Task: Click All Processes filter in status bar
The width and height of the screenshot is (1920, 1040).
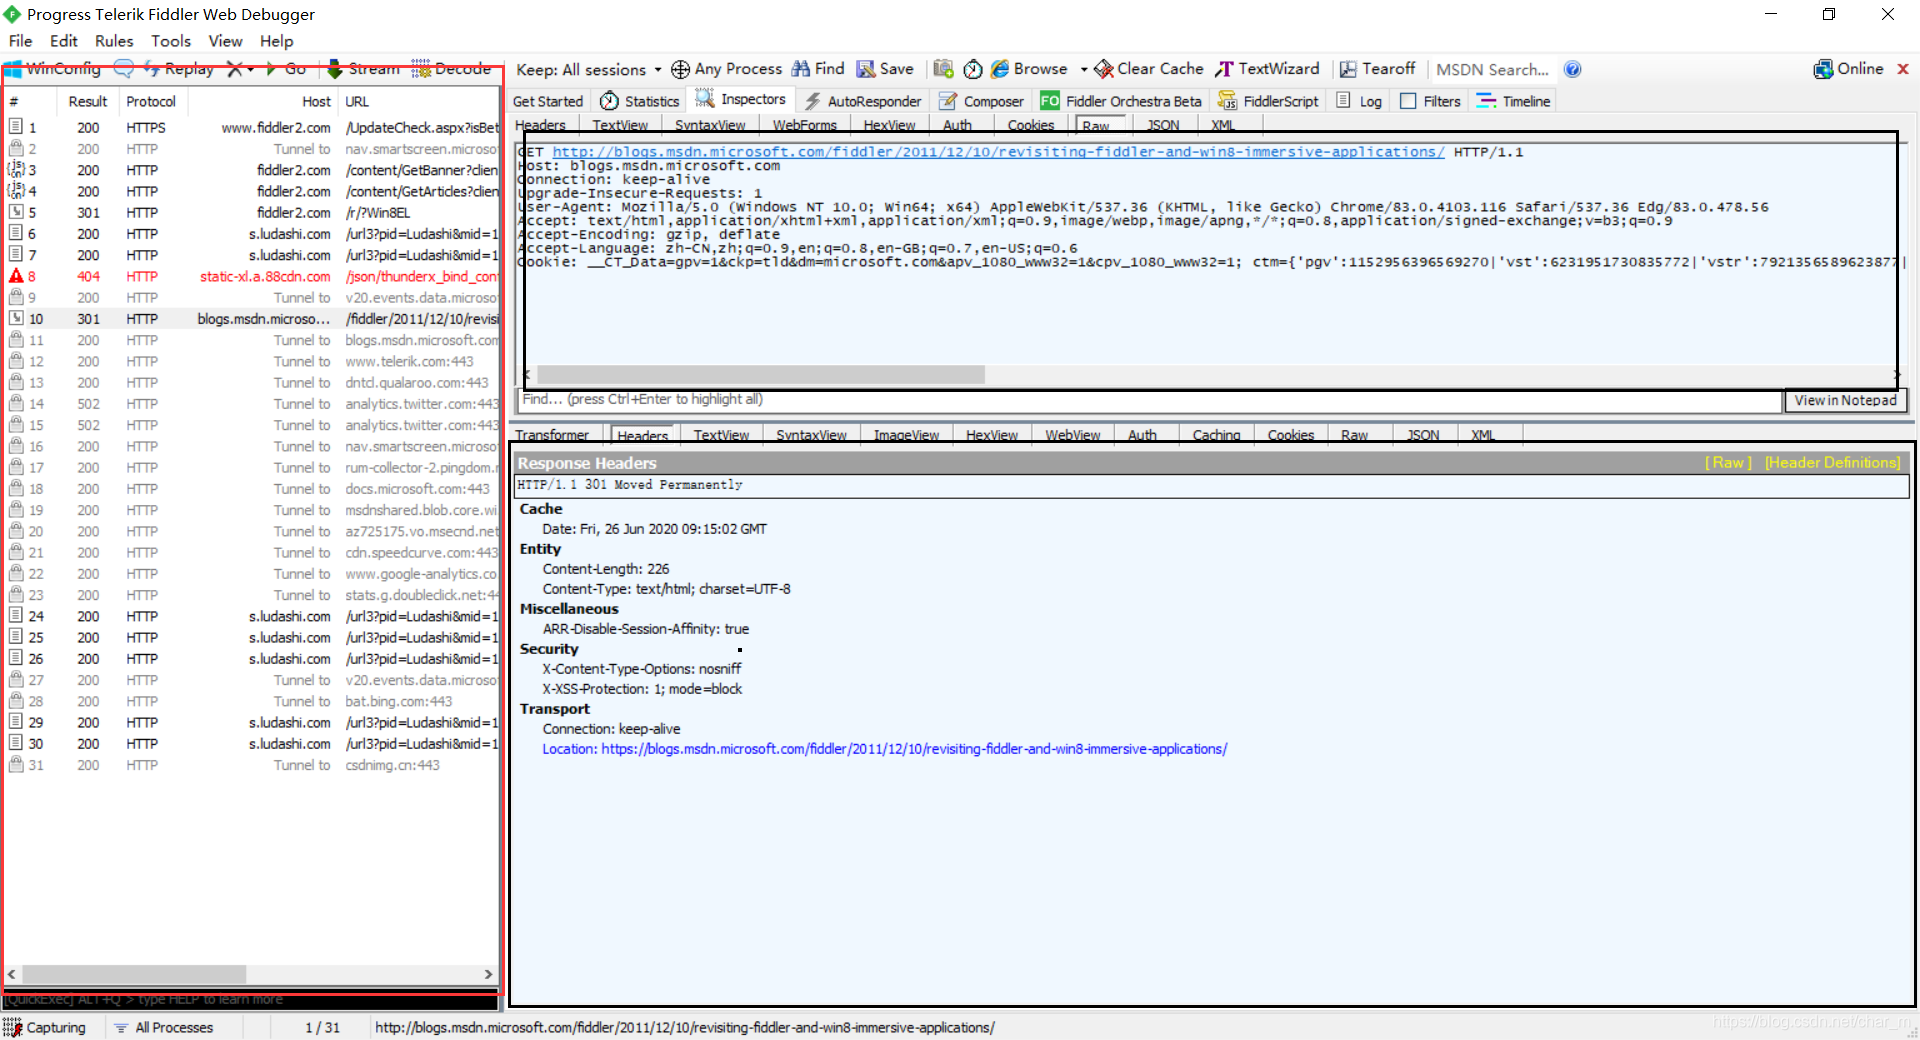Action: (163, 1027)
